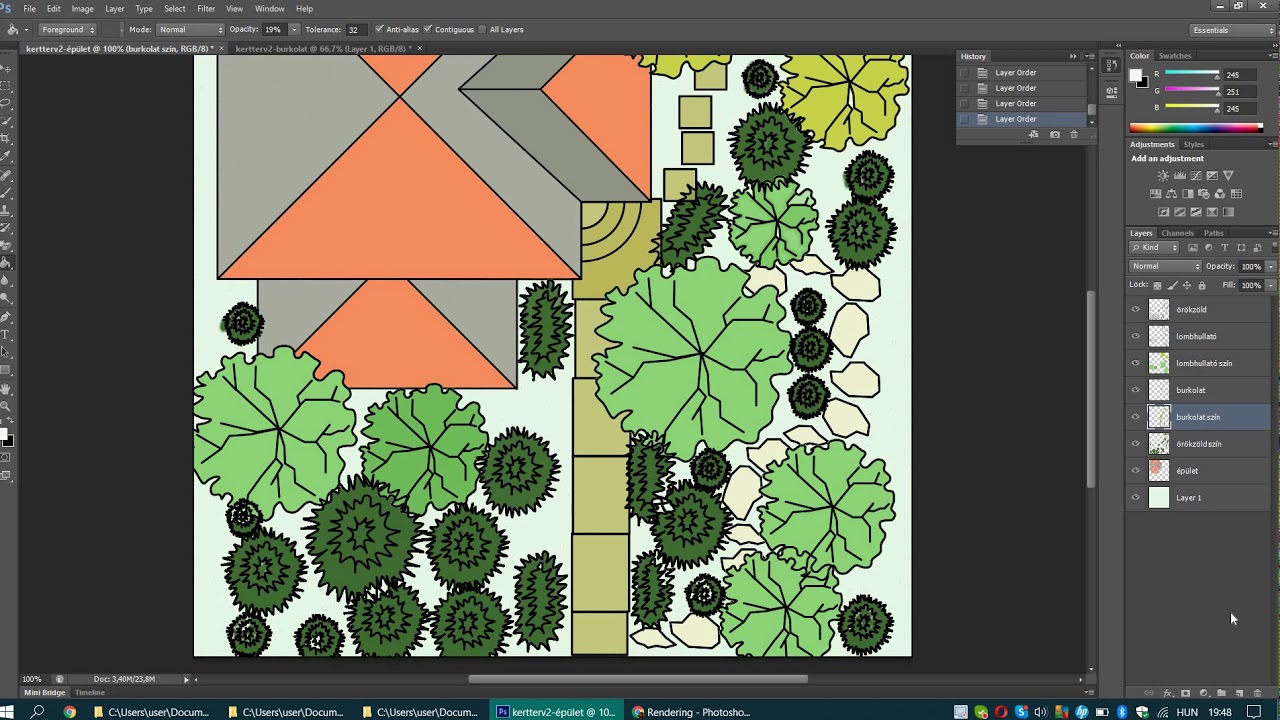
Task: Hide the épület layer
Action: tap(1135, 470)
